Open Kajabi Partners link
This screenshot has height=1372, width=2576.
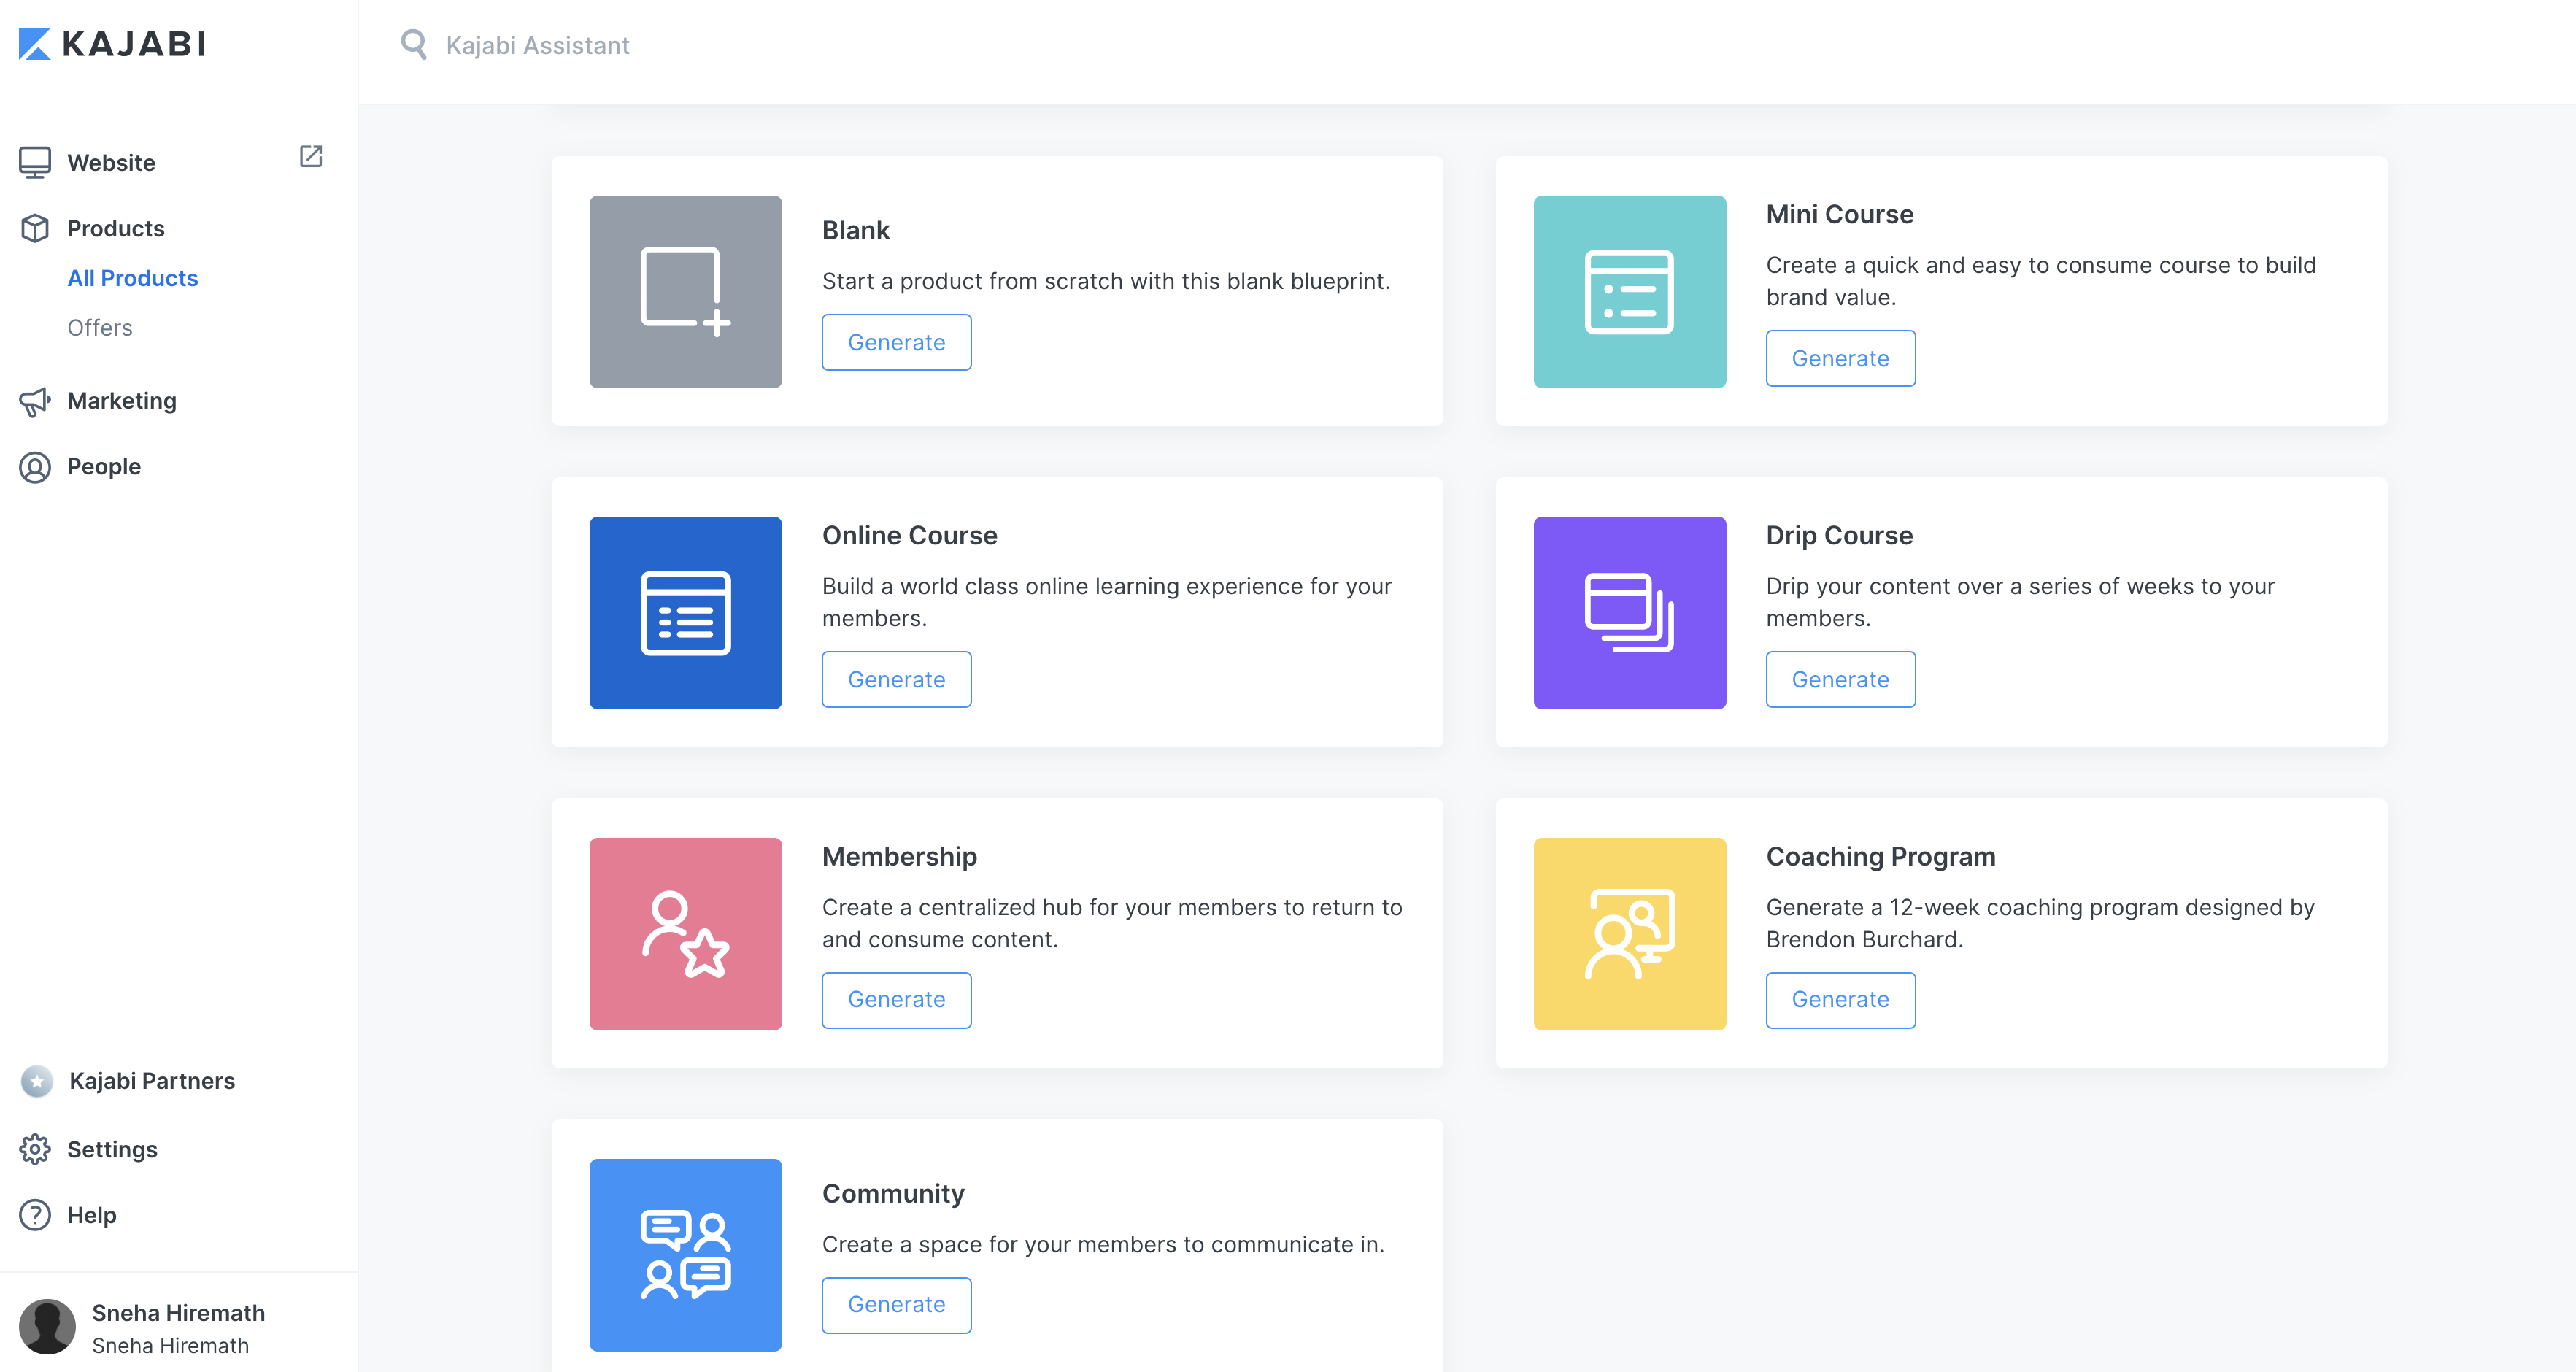click(x=151, y=1081)
